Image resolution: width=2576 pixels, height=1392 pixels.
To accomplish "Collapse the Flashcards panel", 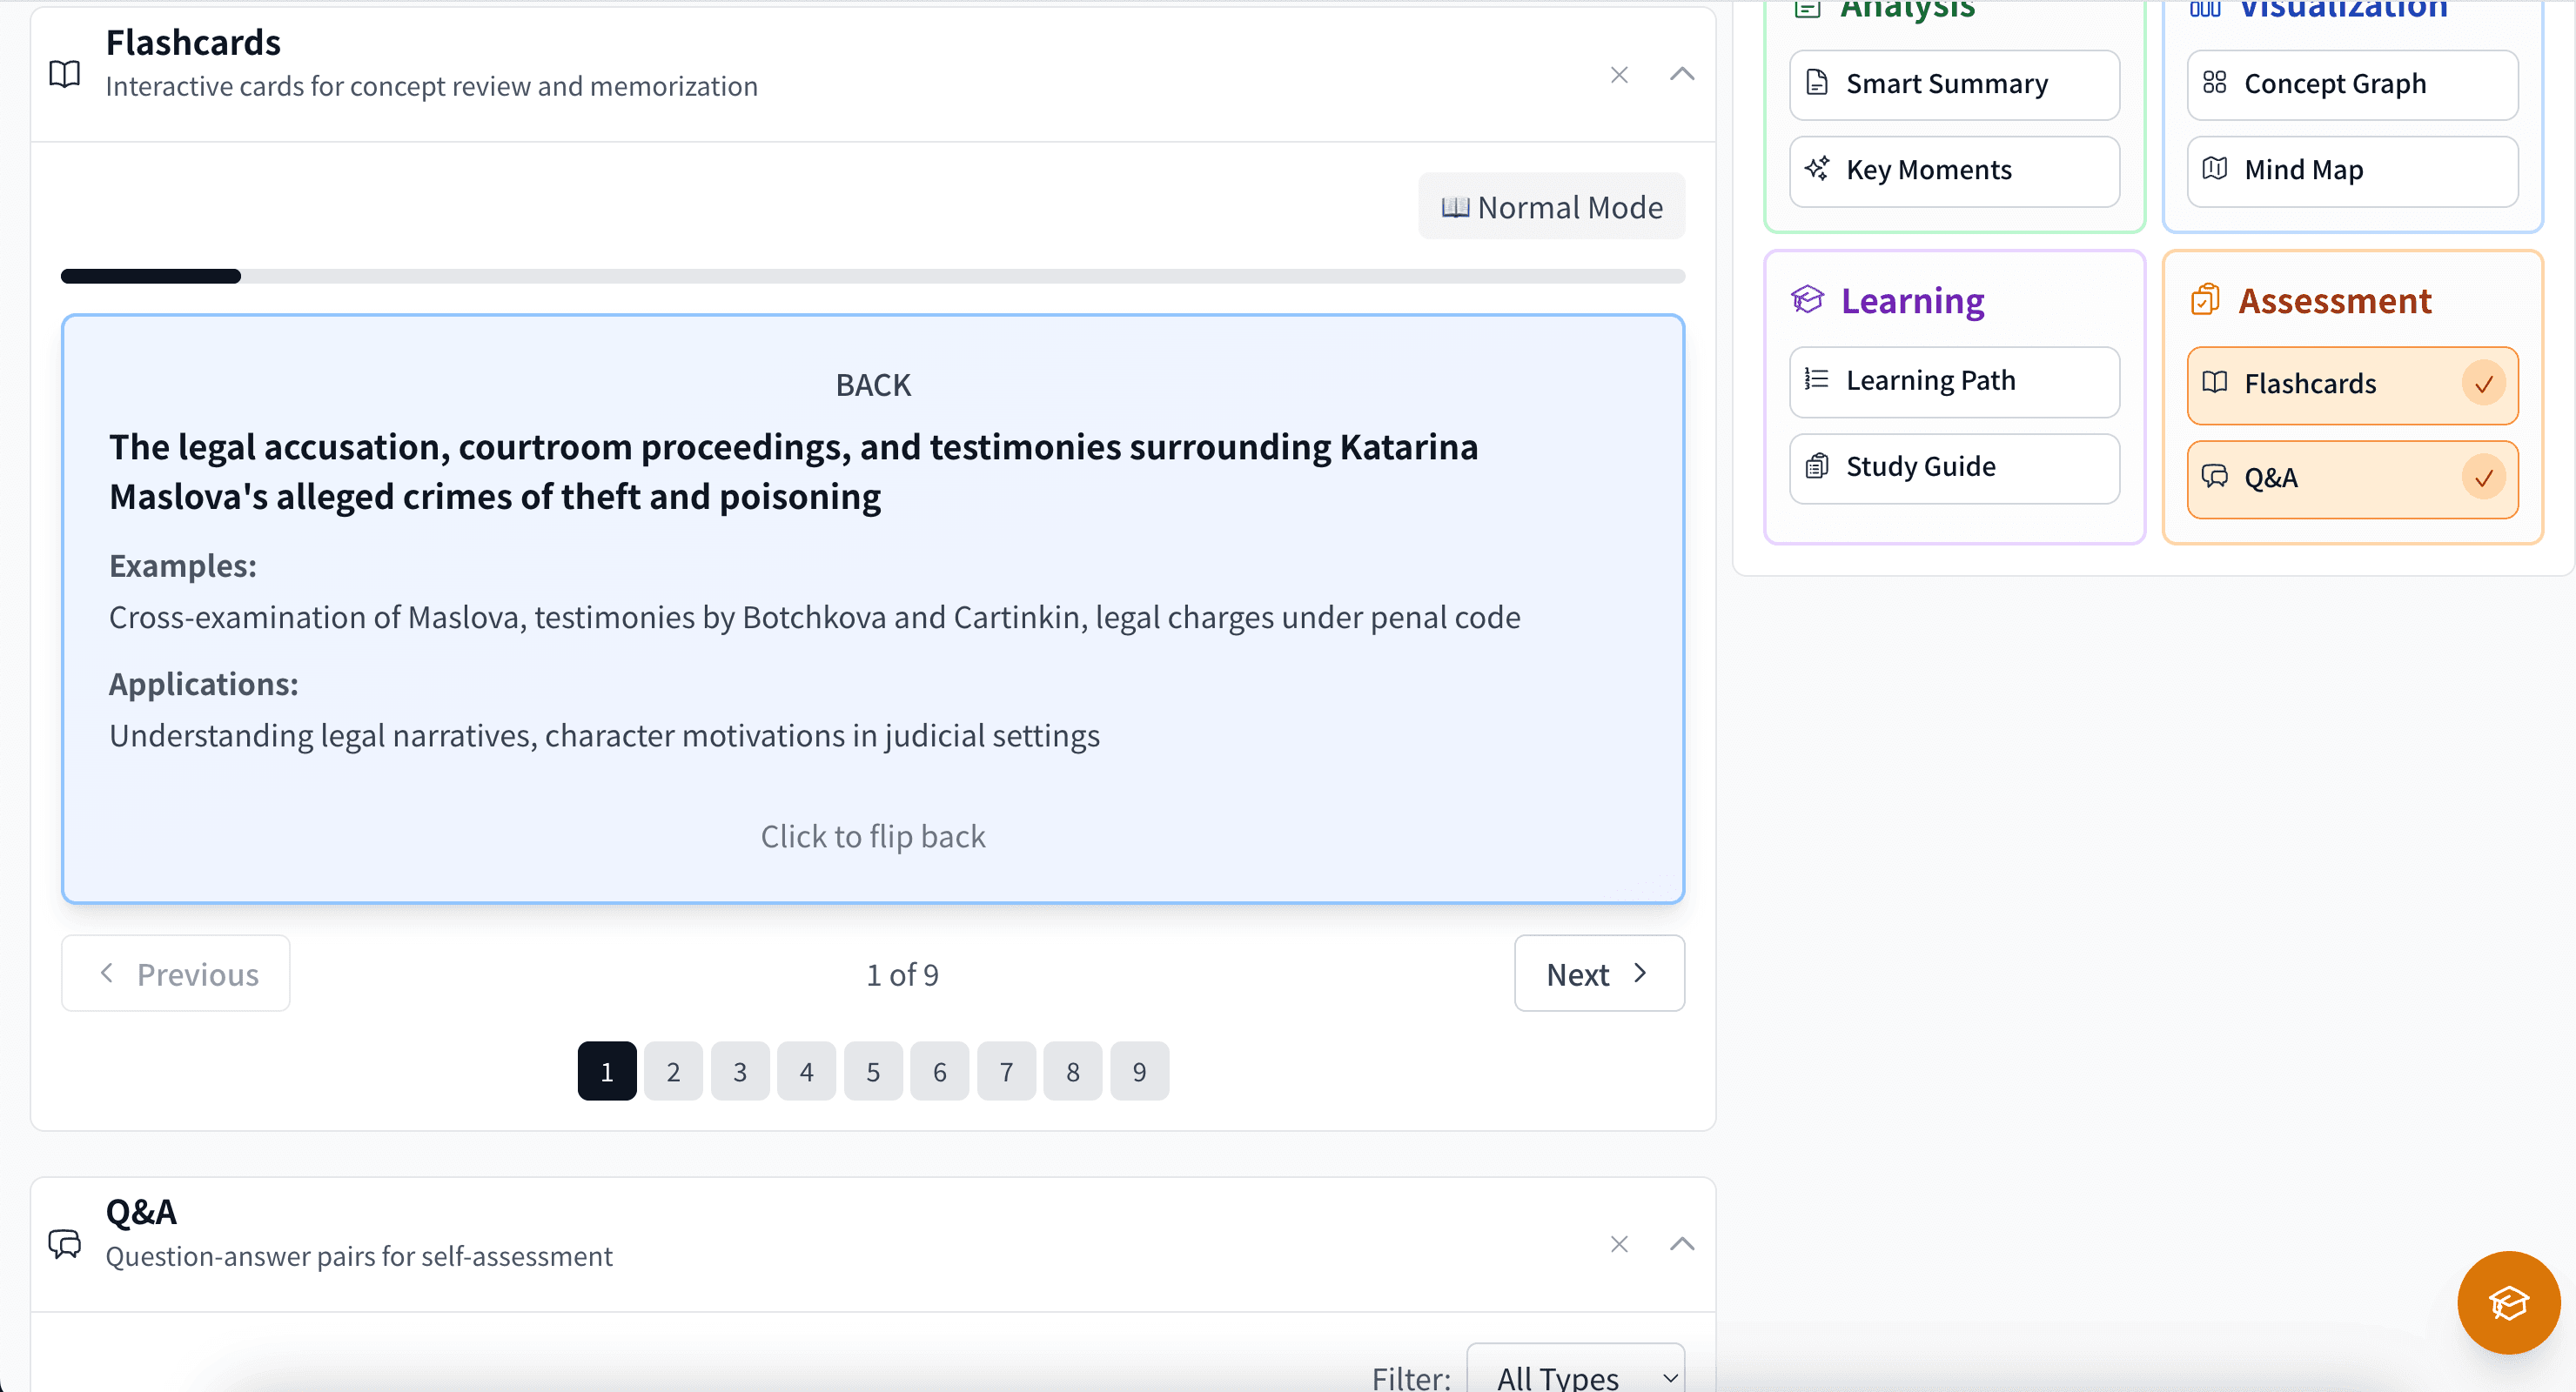I will pyautogui.click(x=1681, y=73).
